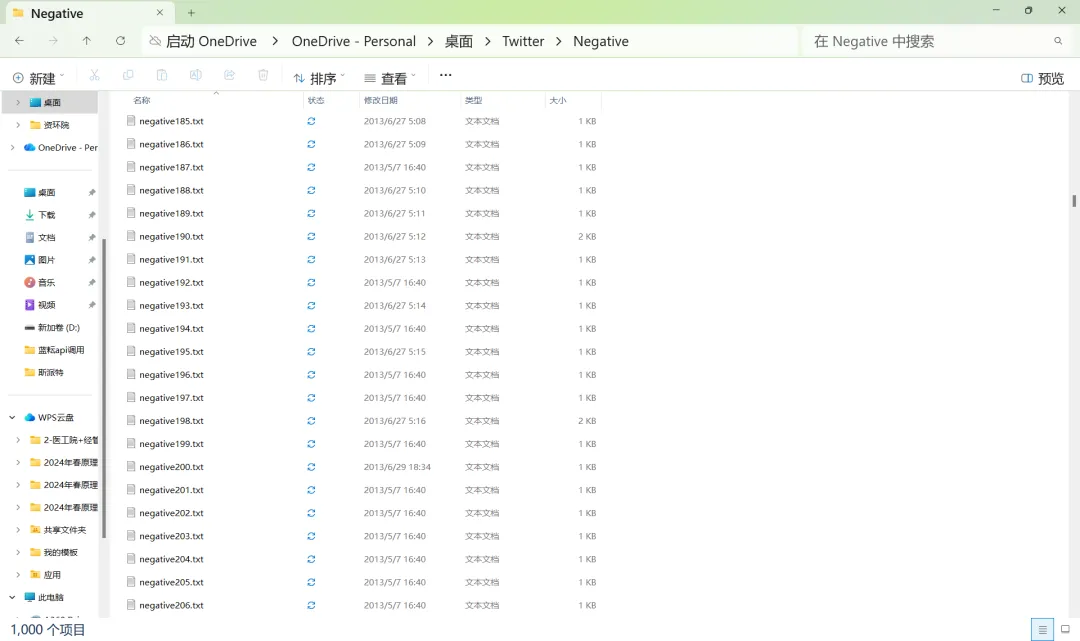Open the 排序 sort dropdown
1080x641 pixels.
(x=319, y=78)
